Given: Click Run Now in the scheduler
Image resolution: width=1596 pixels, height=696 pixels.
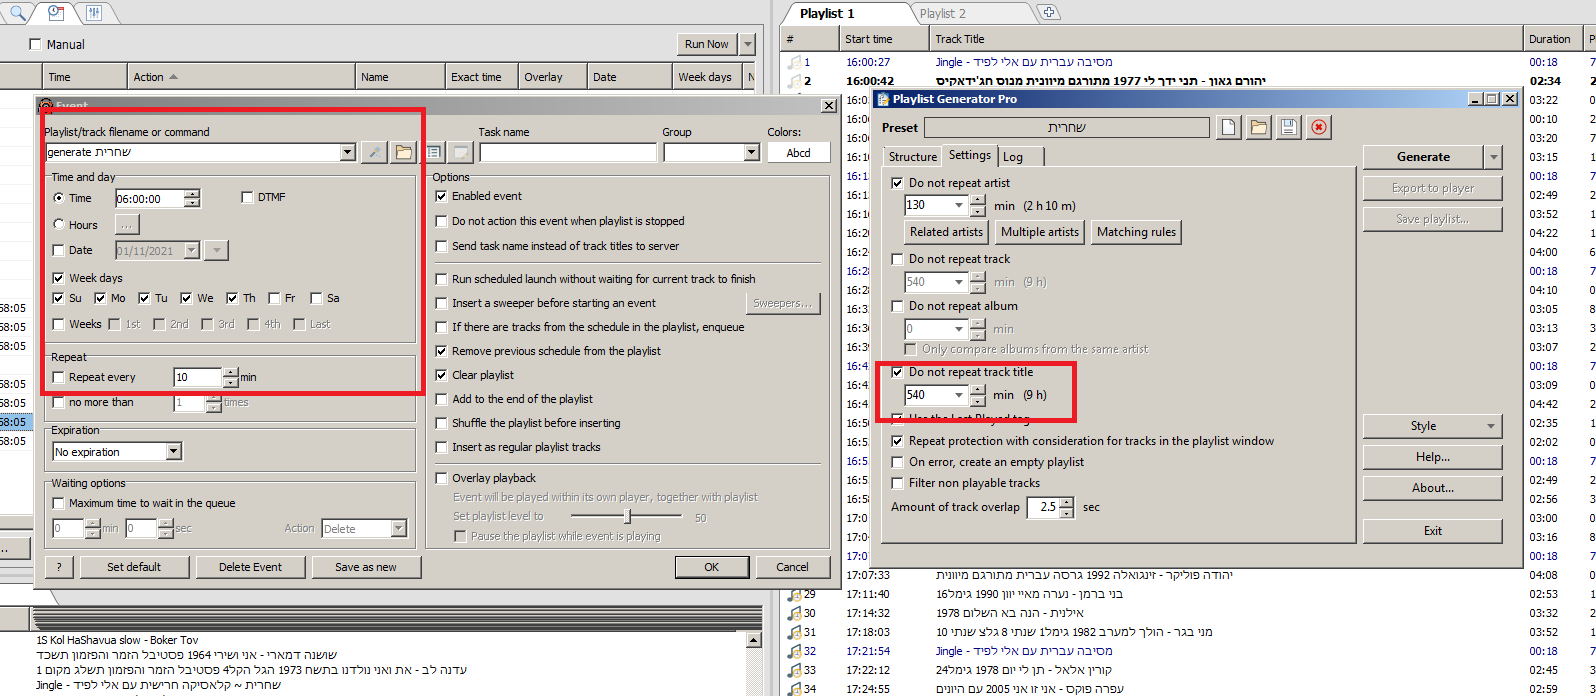Looking at the screenshot, I should [706, 44].
